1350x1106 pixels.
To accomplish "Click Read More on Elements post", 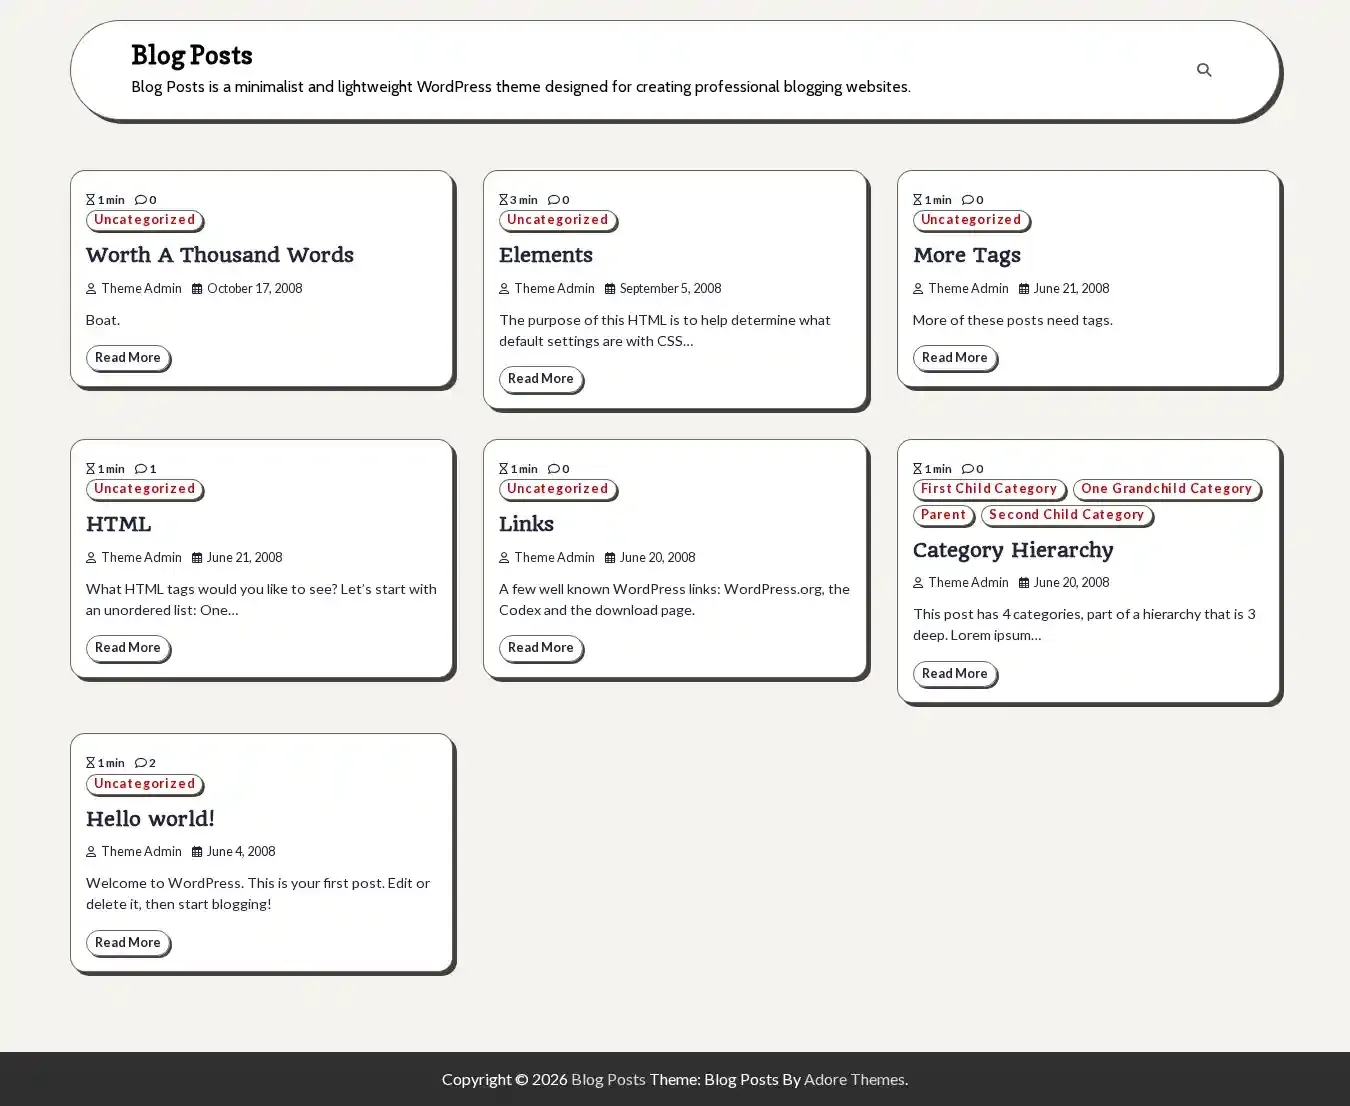I will 541,379.
